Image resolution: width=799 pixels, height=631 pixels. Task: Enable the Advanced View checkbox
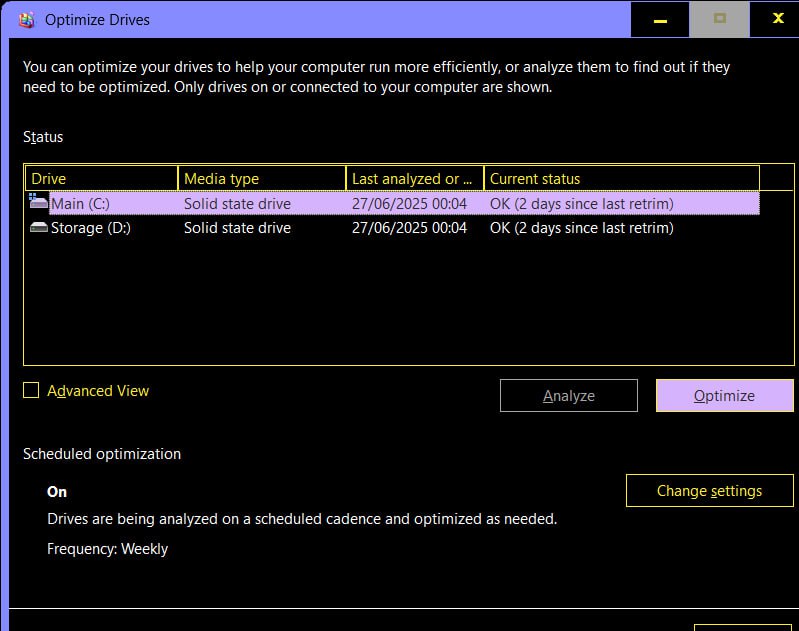coord(32,391)
